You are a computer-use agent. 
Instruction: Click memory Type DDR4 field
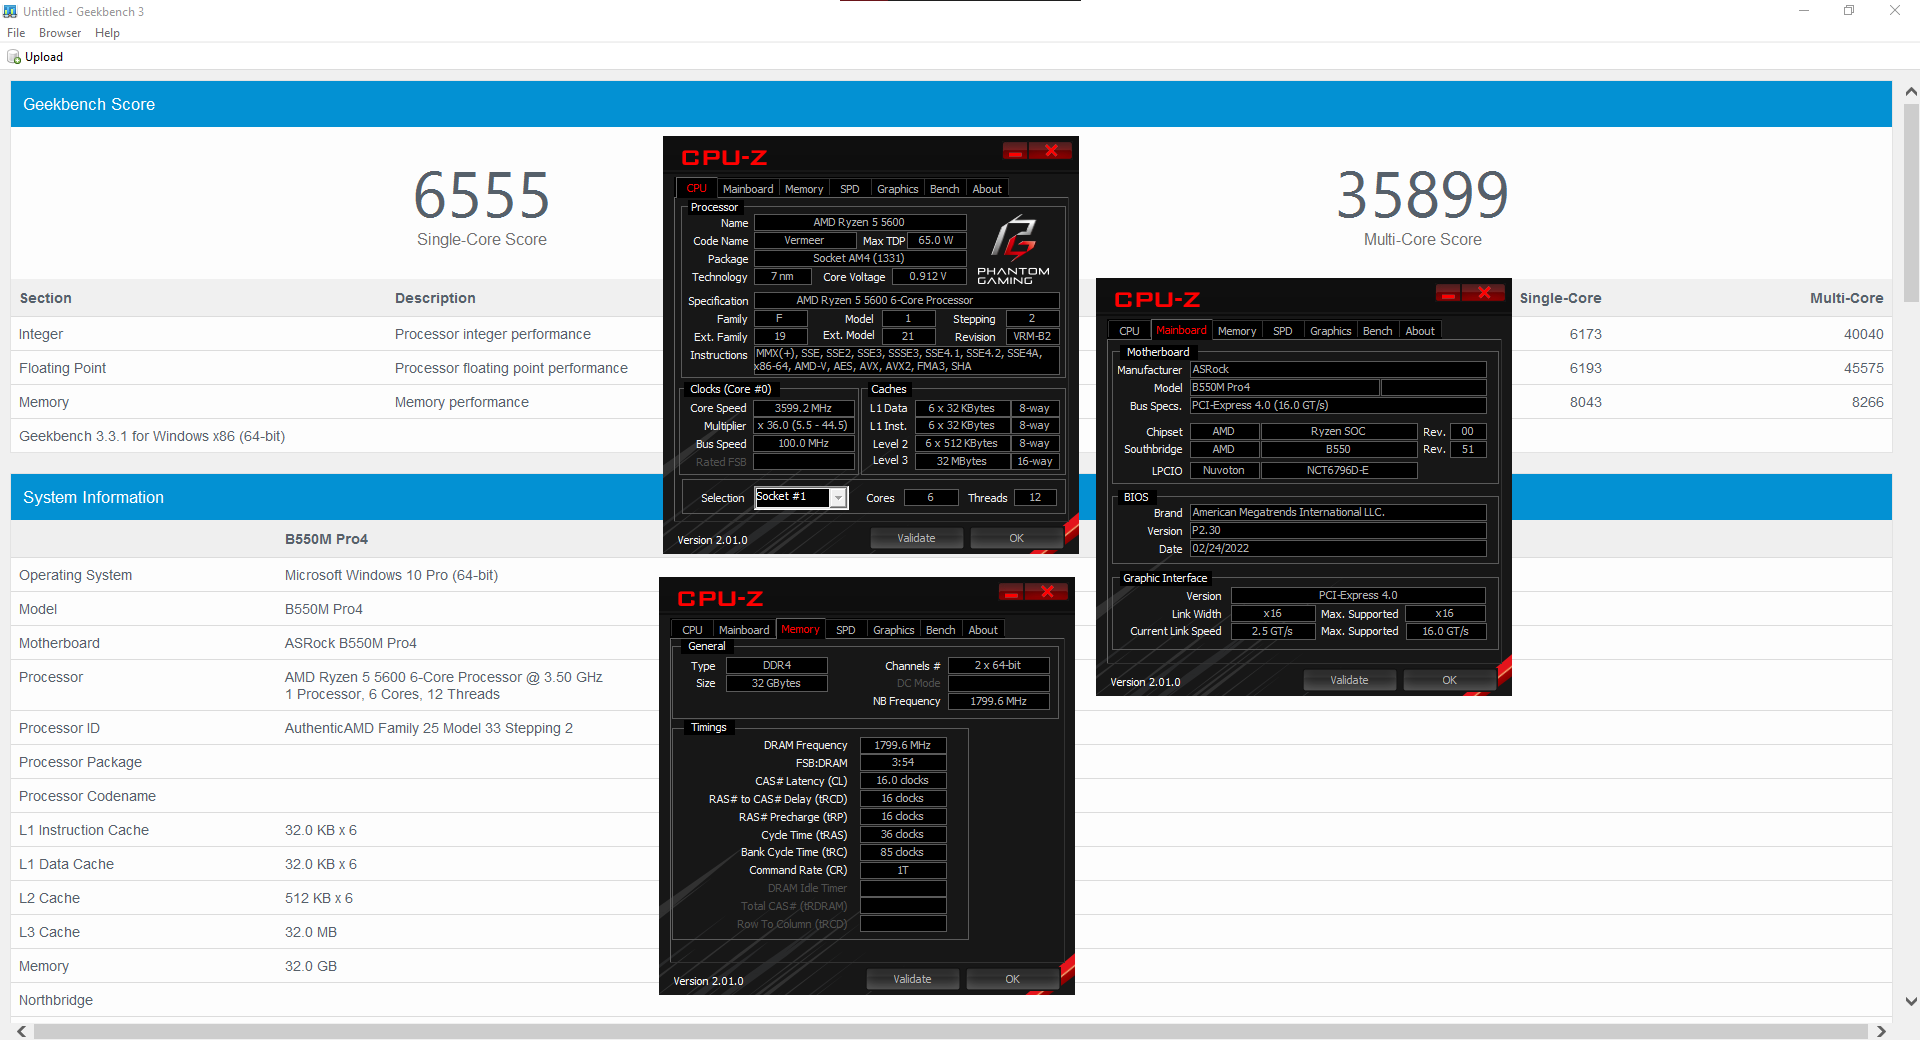pos(776,665)
